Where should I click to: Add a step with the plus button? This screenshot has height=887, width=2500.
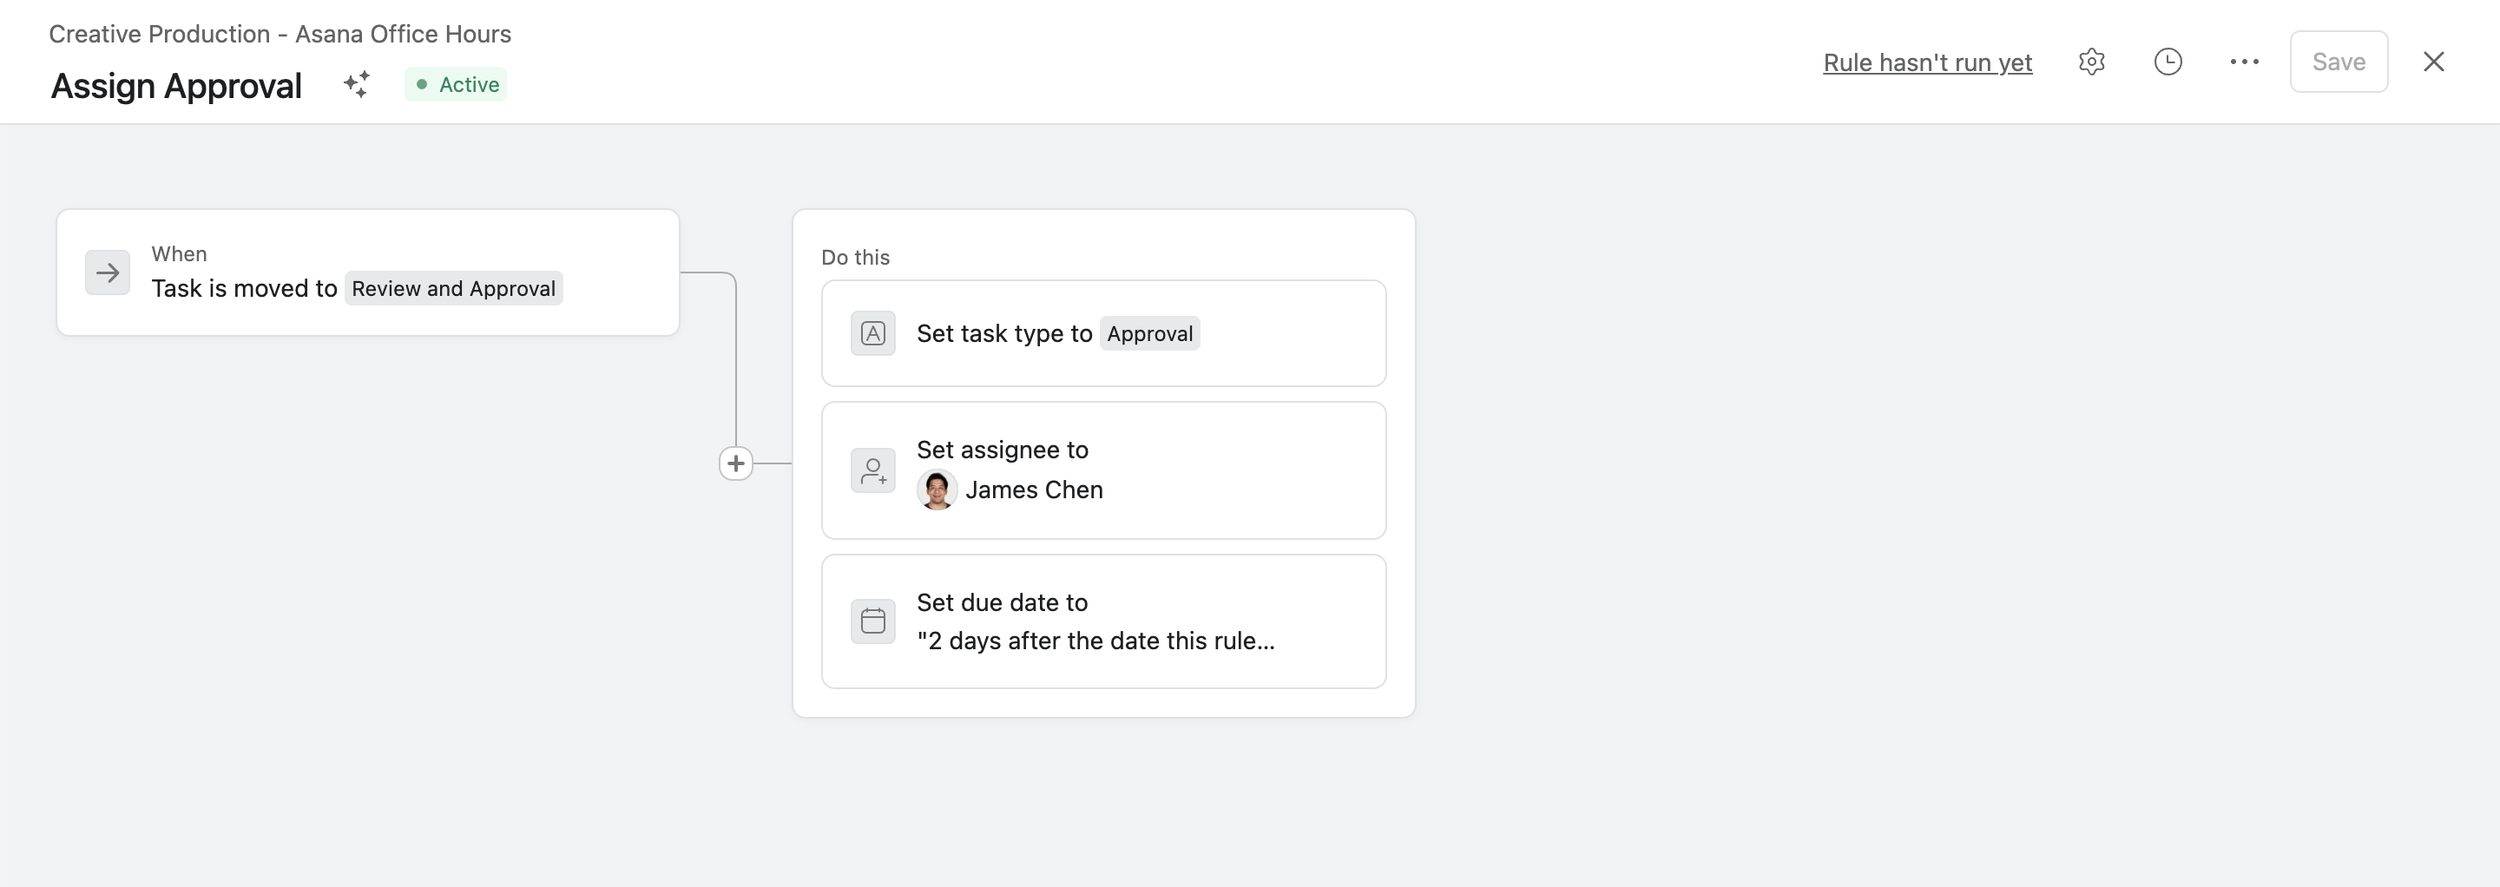(x=736, y=463)
